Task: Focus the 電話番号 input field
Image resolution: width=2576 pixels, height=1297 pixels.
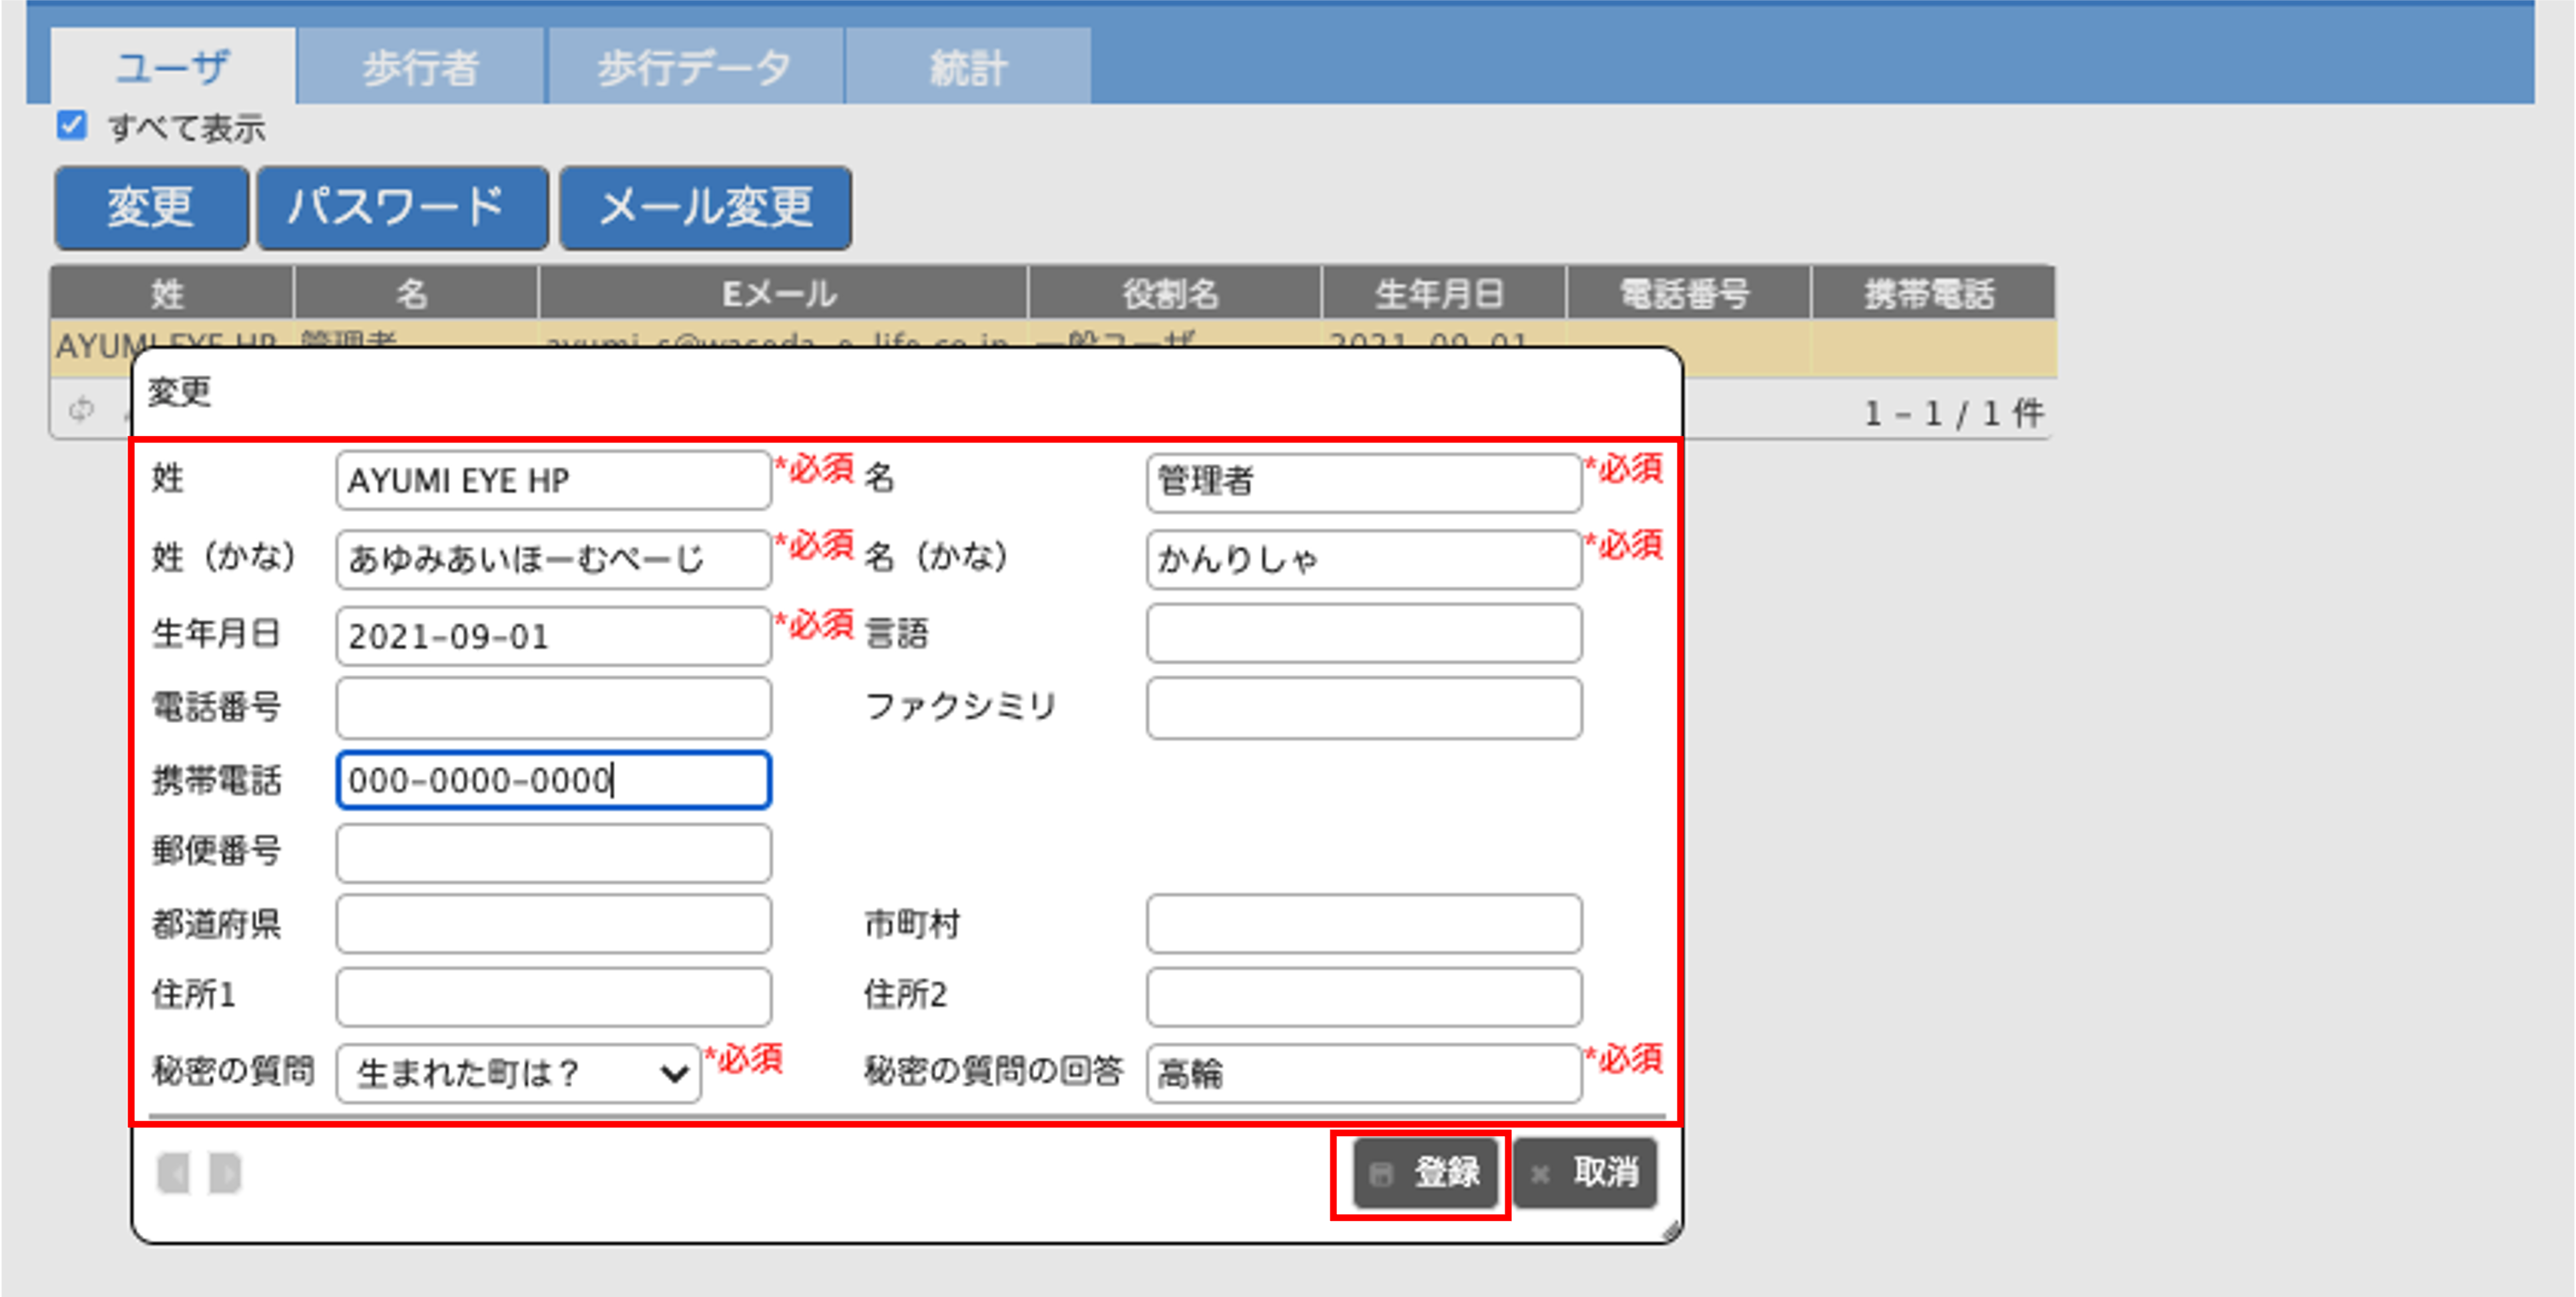Action: pyautogui.click(x=553, y=708)
